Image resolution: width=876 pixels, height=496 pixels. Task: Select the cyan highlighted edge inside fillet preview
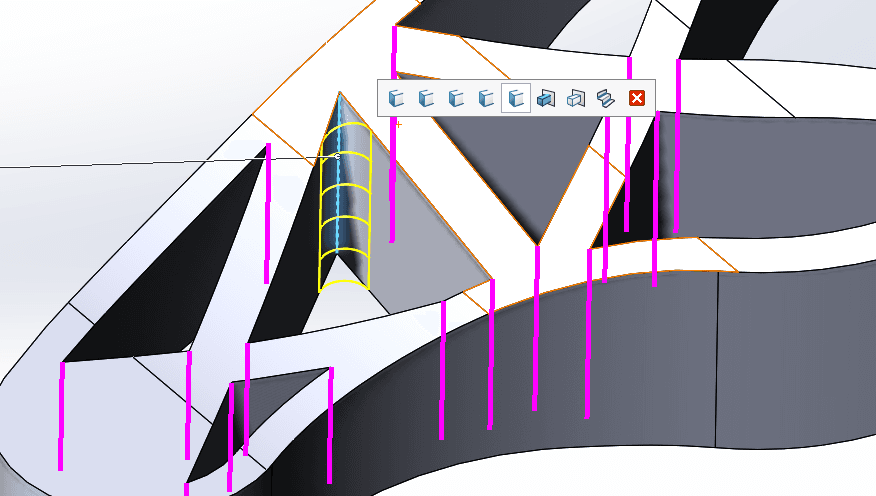click(338, 220)
